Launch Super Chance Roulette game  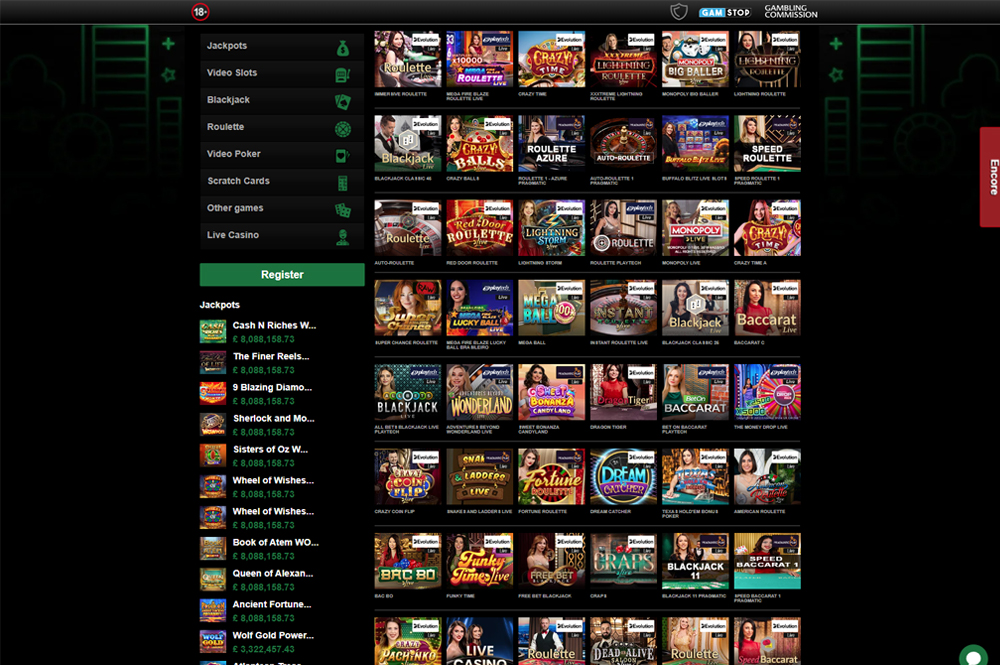pos(408,308)
